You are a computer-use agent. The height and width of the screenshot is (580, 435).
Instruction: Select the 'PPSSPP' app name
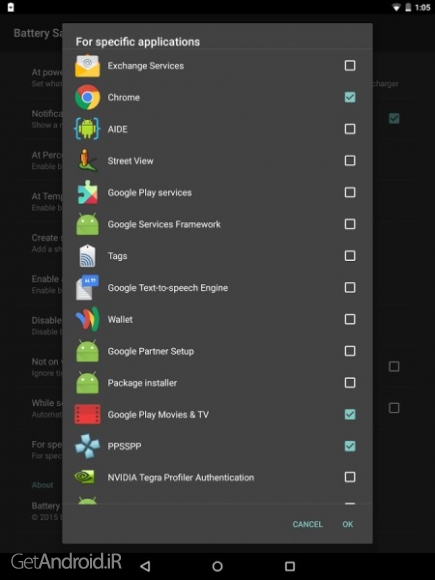click(124, 446)
